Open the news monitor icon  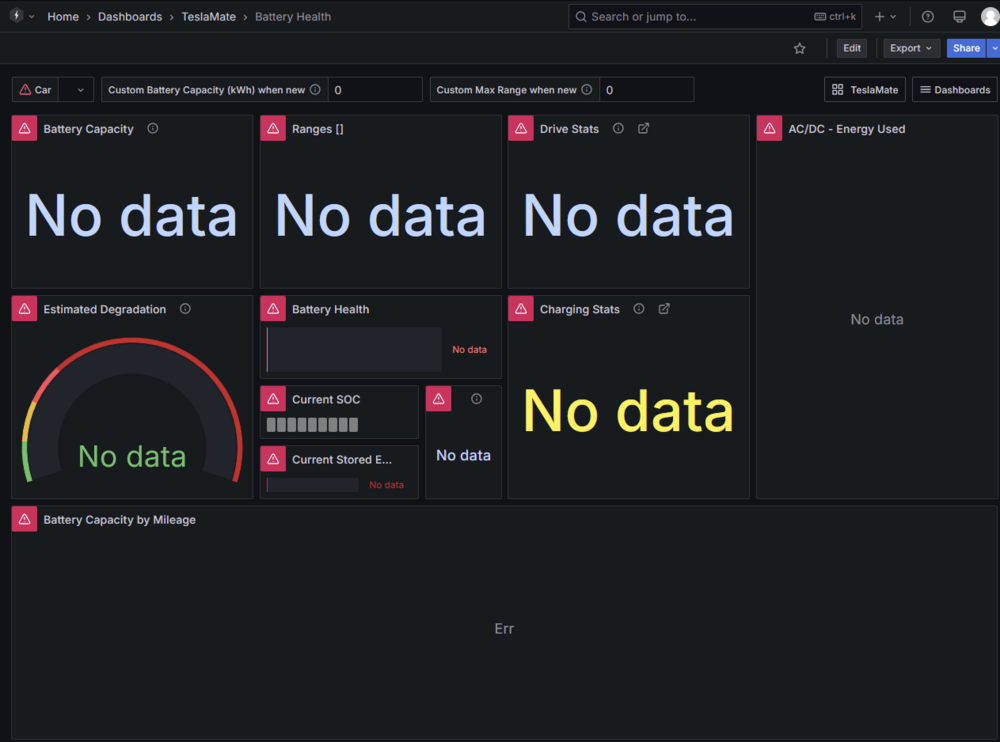click(959, 17)
